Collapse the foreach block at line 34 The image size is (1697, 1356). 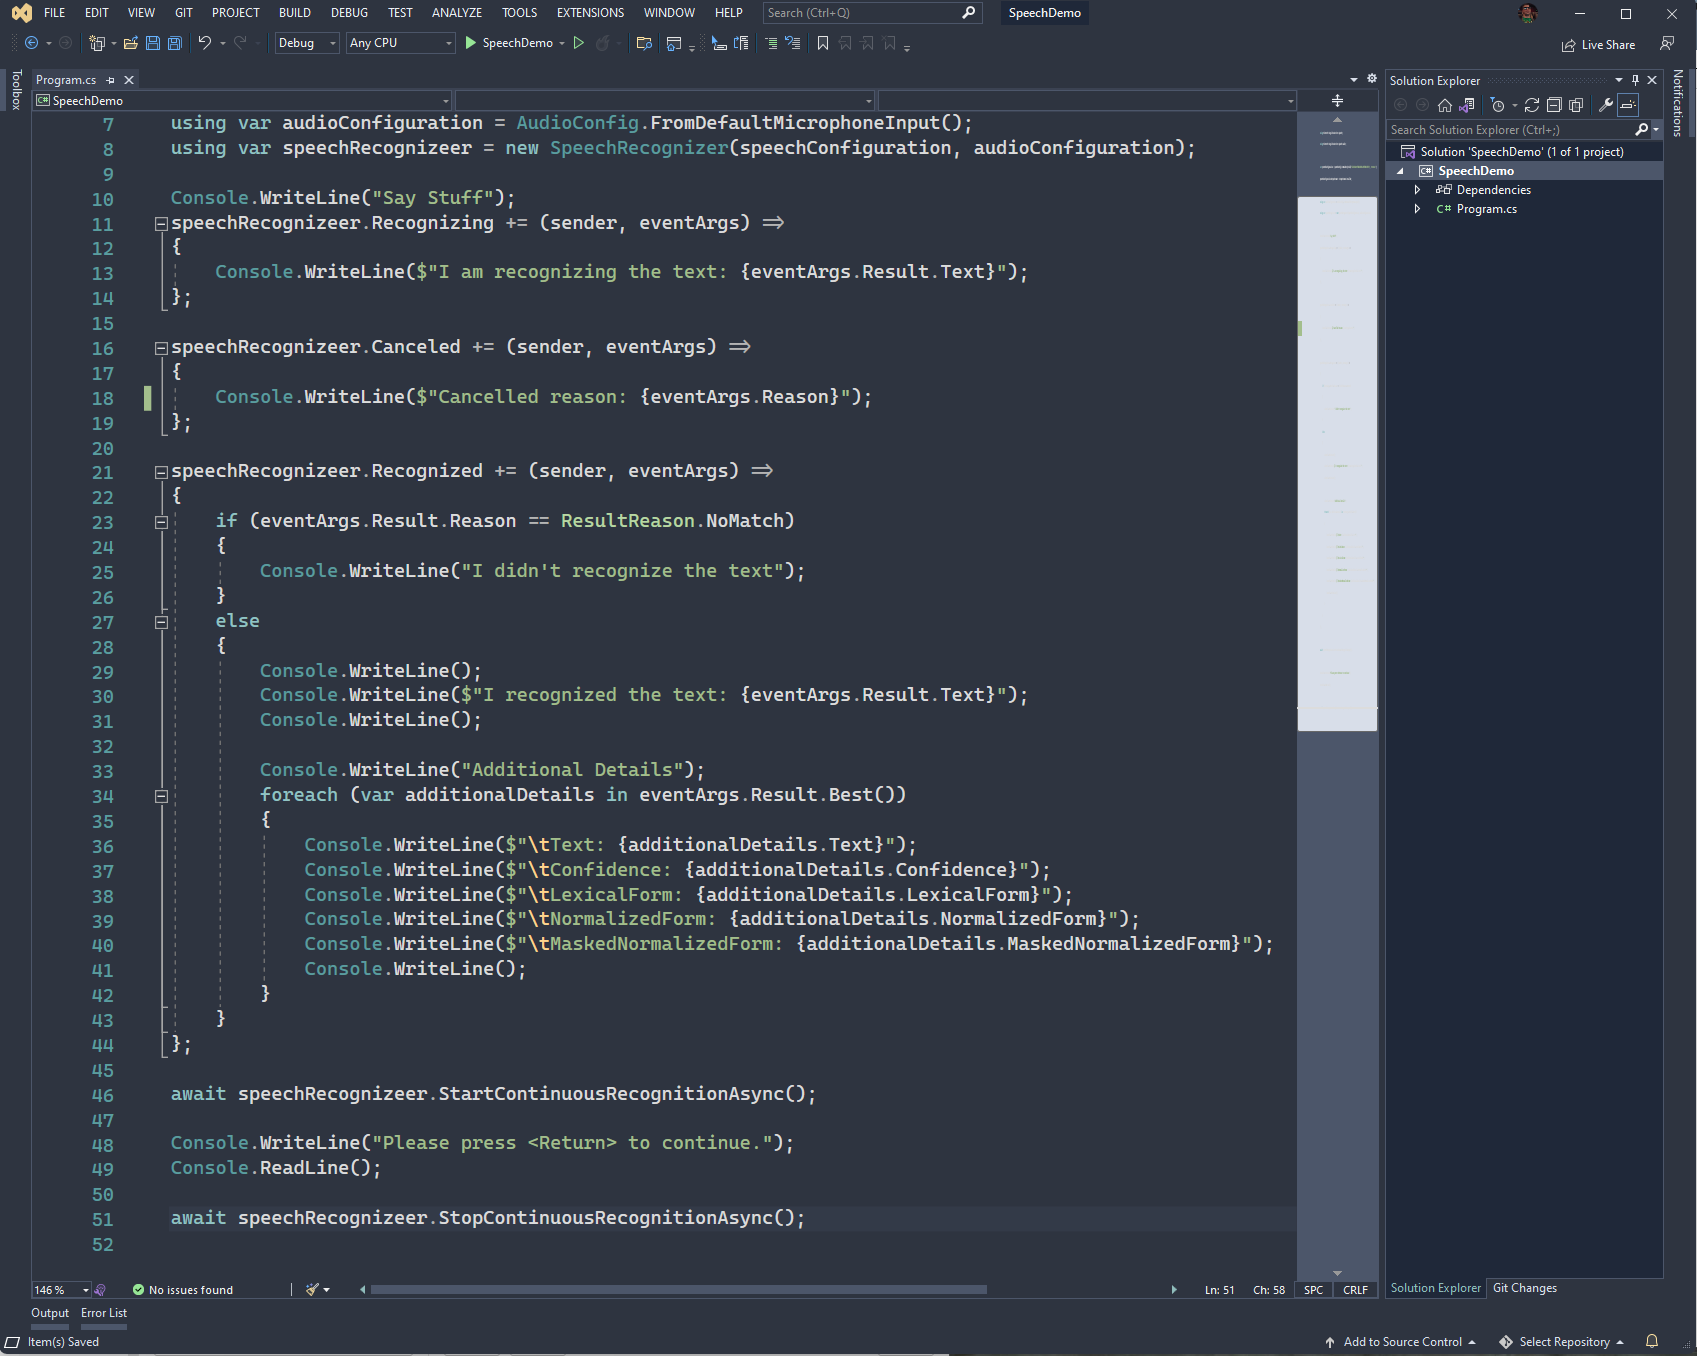tap(161, 796)
